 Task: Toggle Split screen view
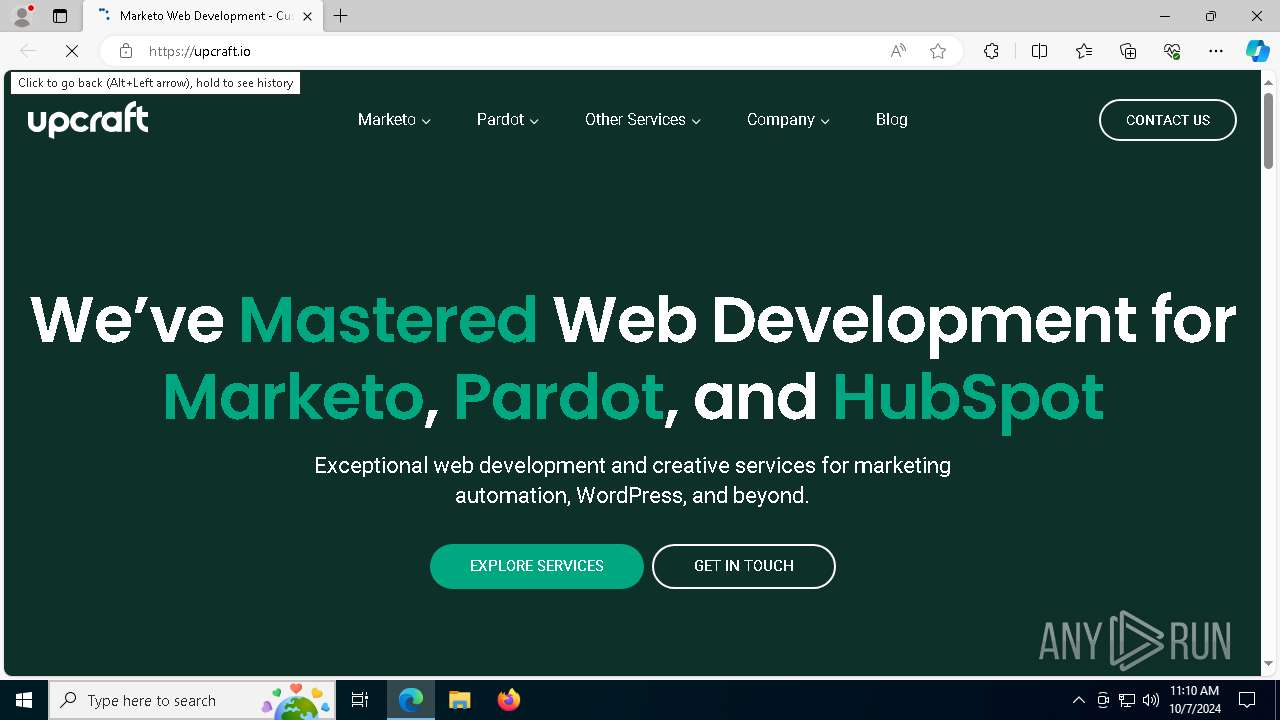1039,51
